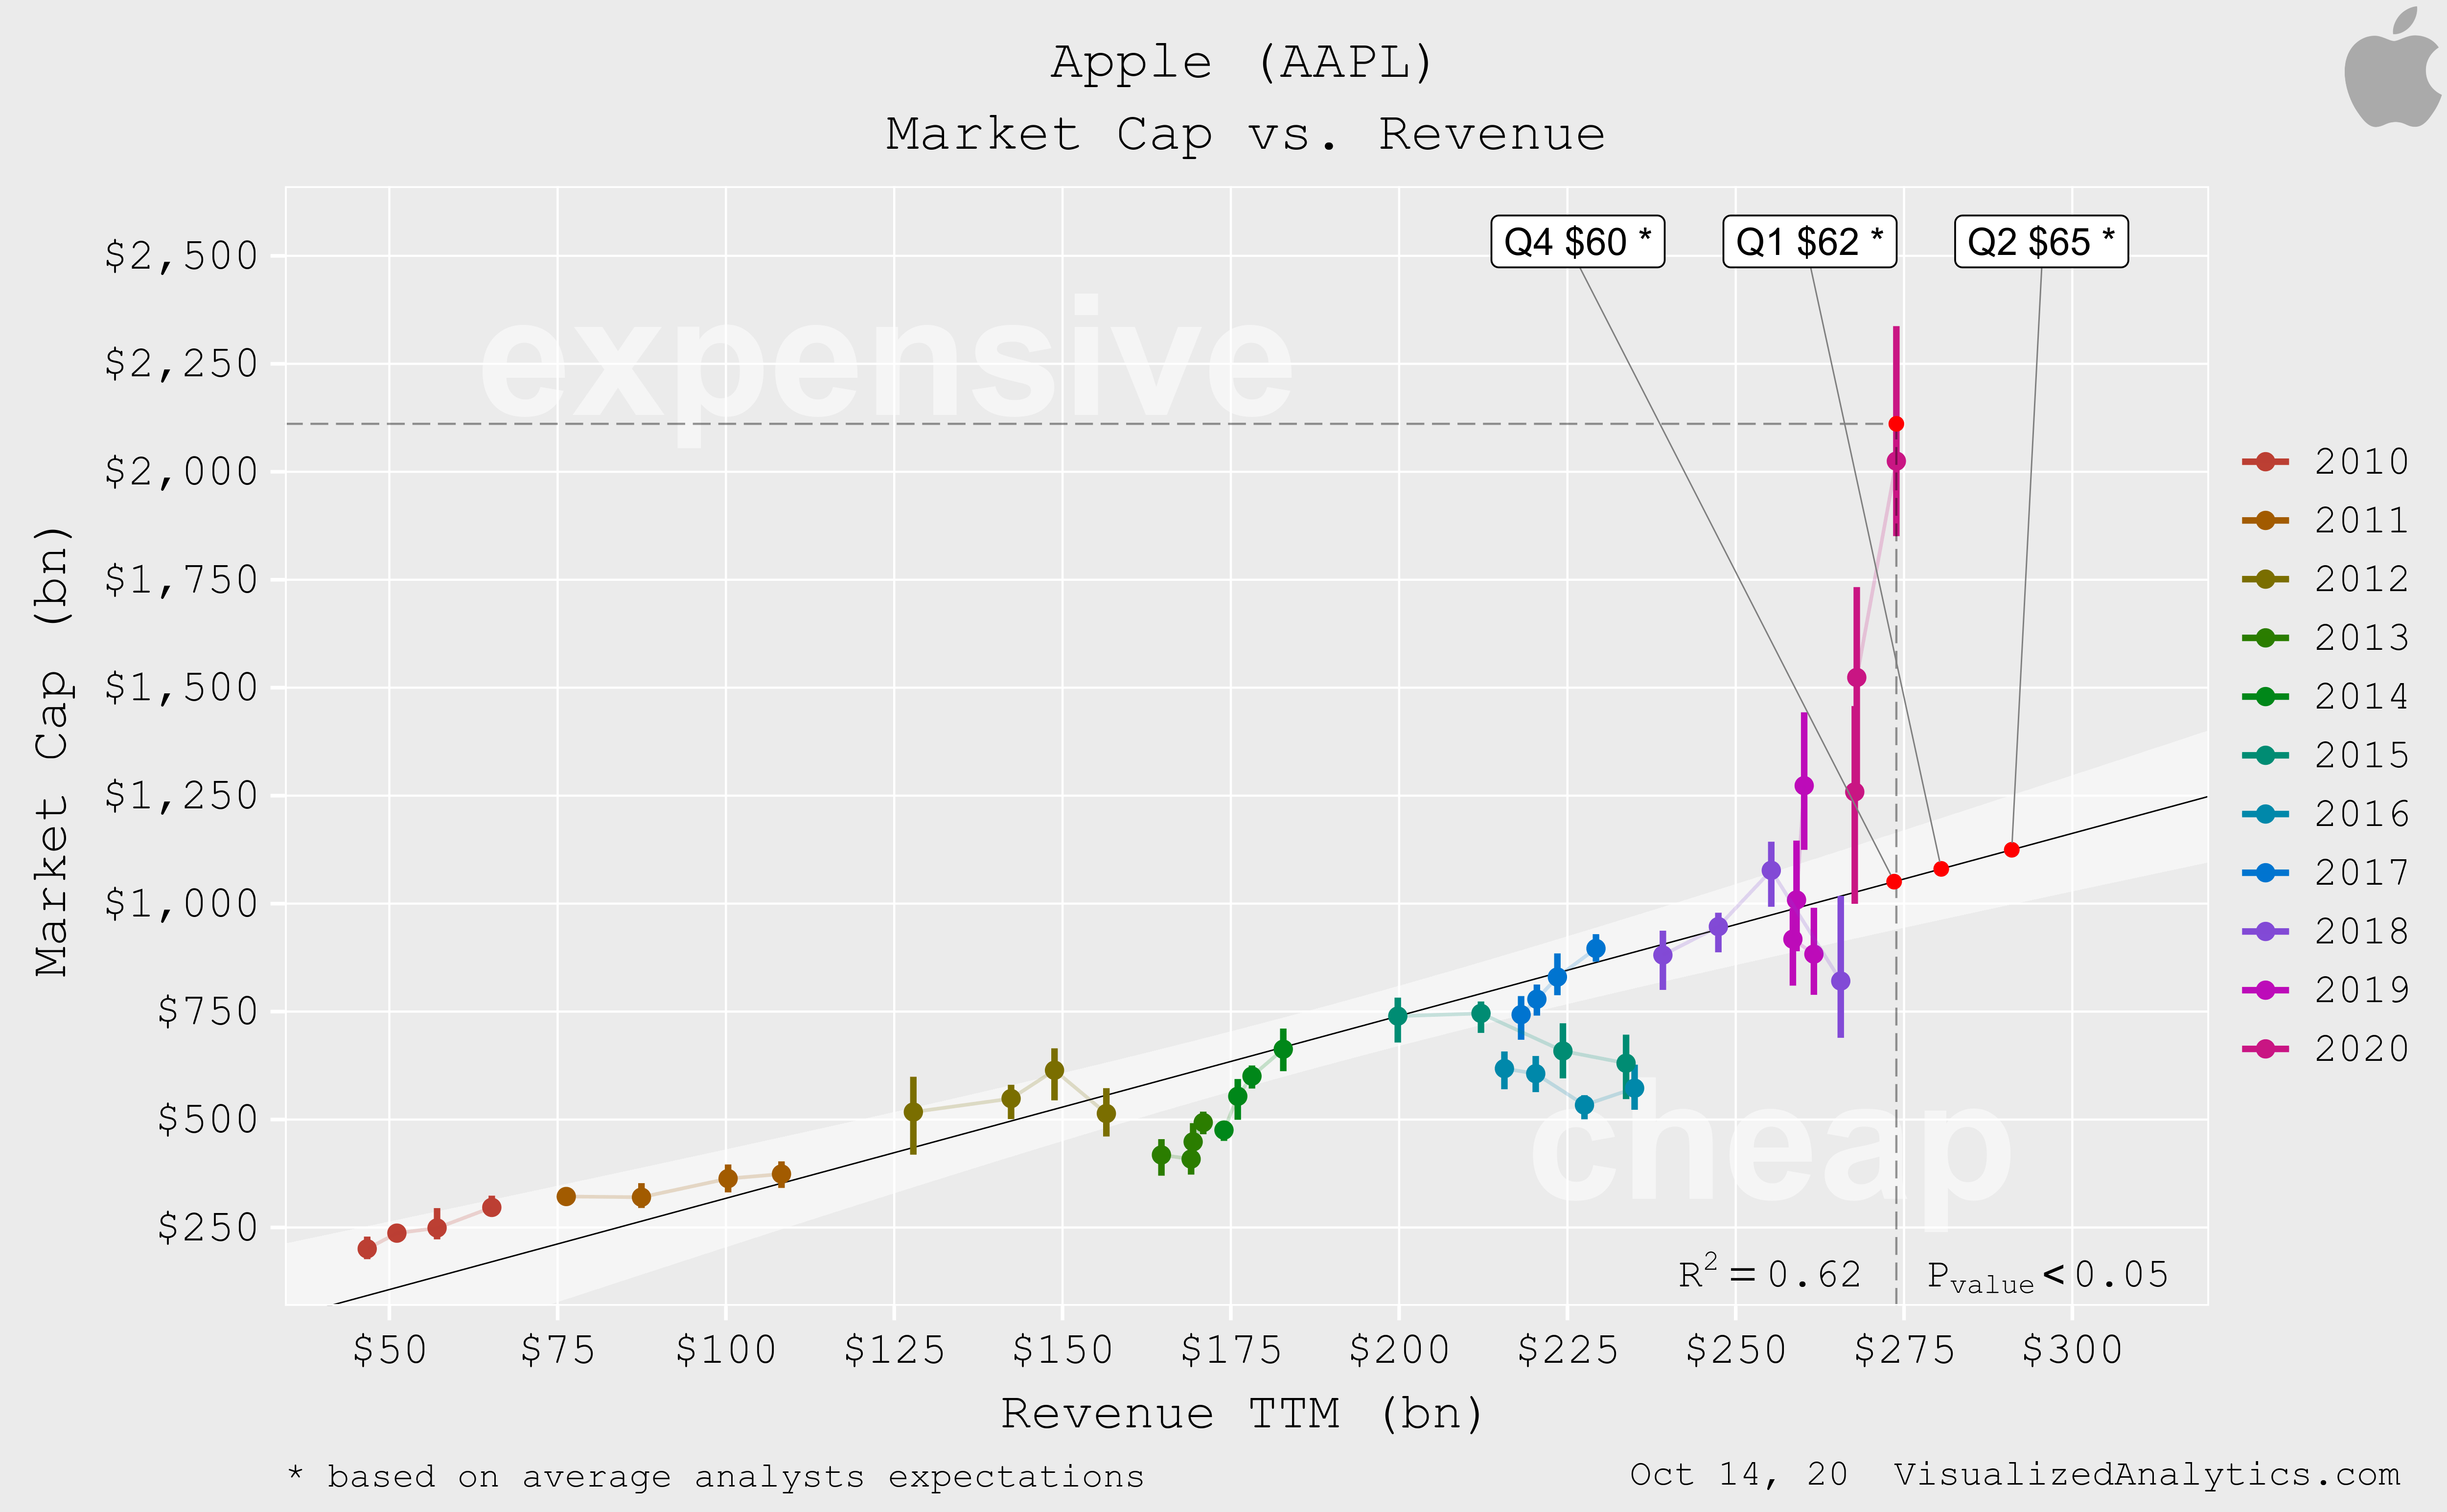Click the red dot ending the horizontal dashed line
Screen dimensions: 2447x1512
[1896, 424]
